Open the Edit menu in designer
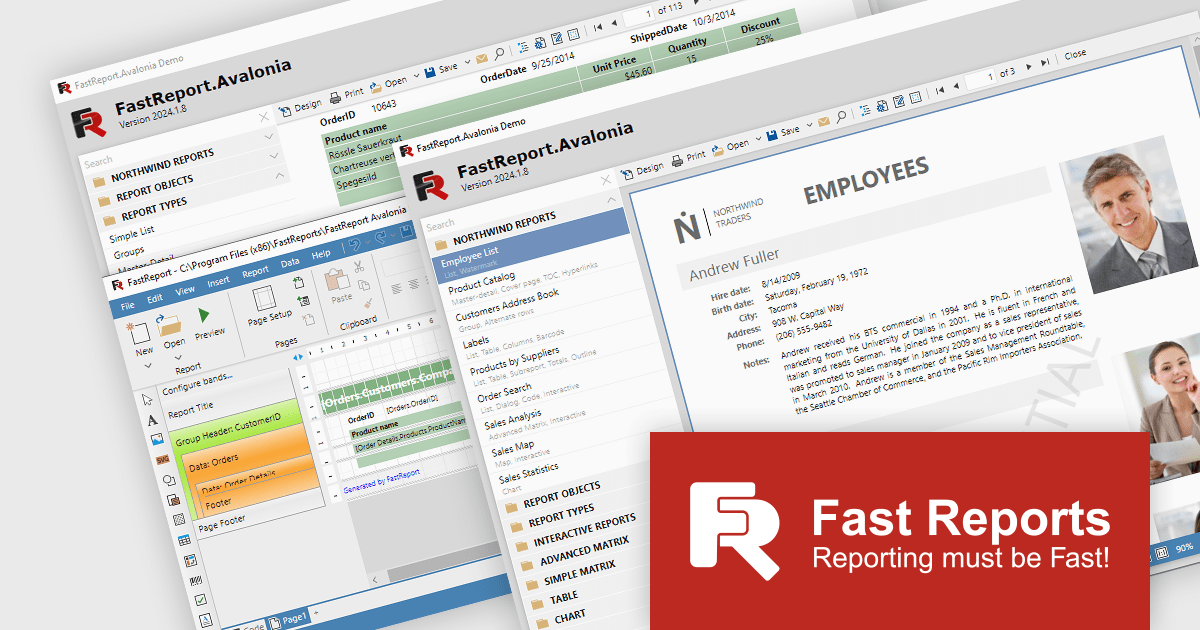 (155, 297)
